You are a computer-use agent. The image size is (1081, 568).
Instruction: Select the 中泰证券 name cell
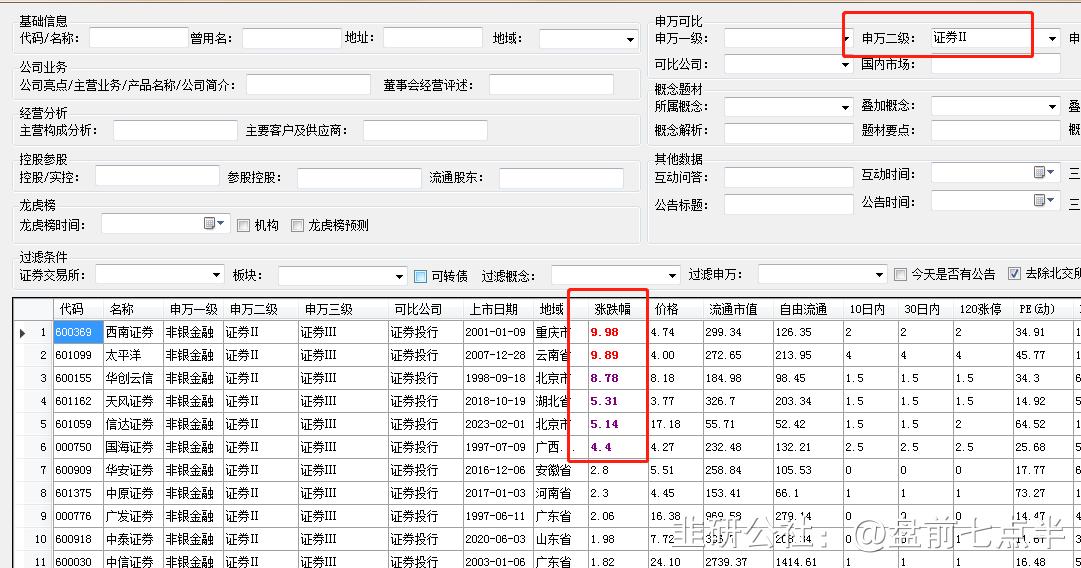(132, 539)
